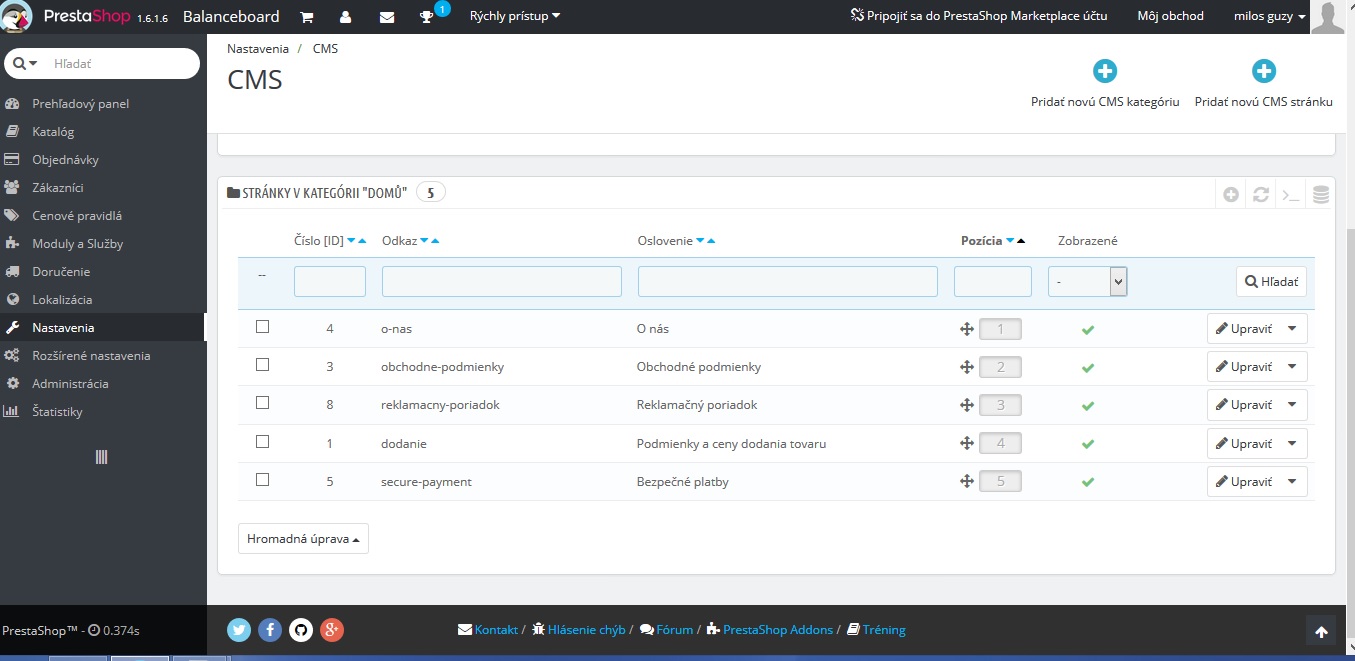Edit the dodanie page with Upraviť
Viewport: 1355px width, 661px height.
tap(1243, 443)
